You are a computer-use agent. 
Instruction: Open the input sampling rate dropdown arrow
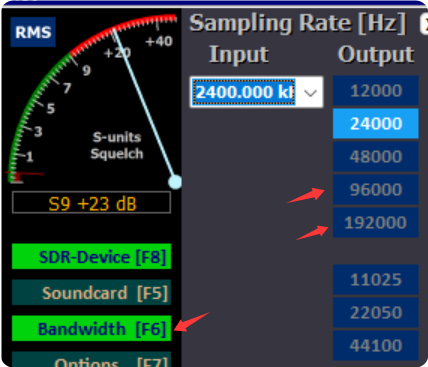[x=310, y=92]
